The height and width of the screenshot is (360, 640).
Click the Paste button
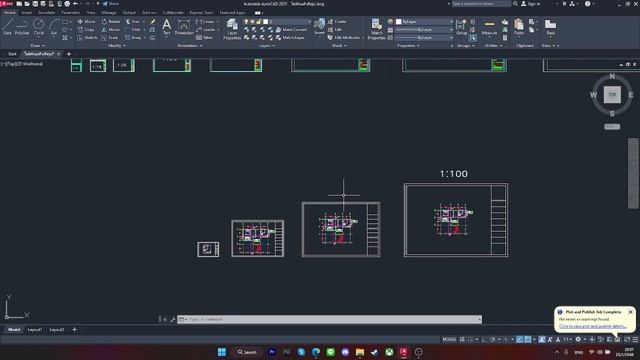519,27
